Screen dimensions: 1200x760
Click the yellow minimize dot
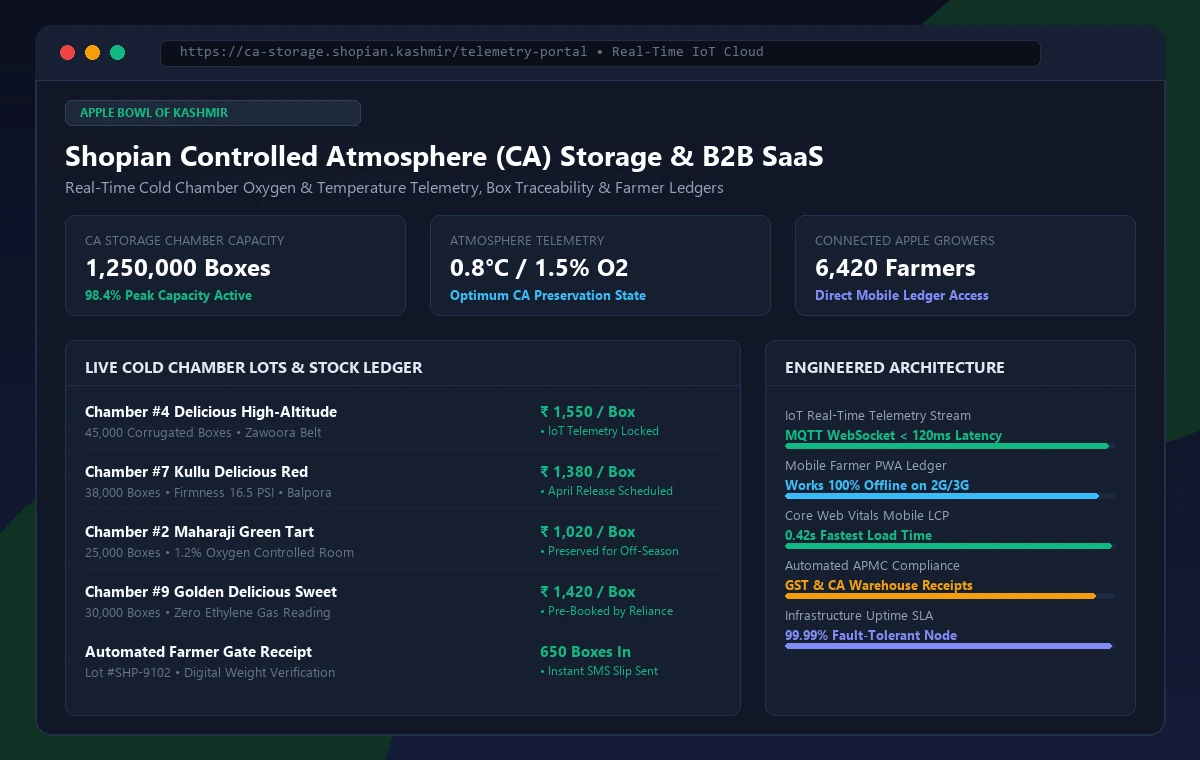tap(93, 53)
